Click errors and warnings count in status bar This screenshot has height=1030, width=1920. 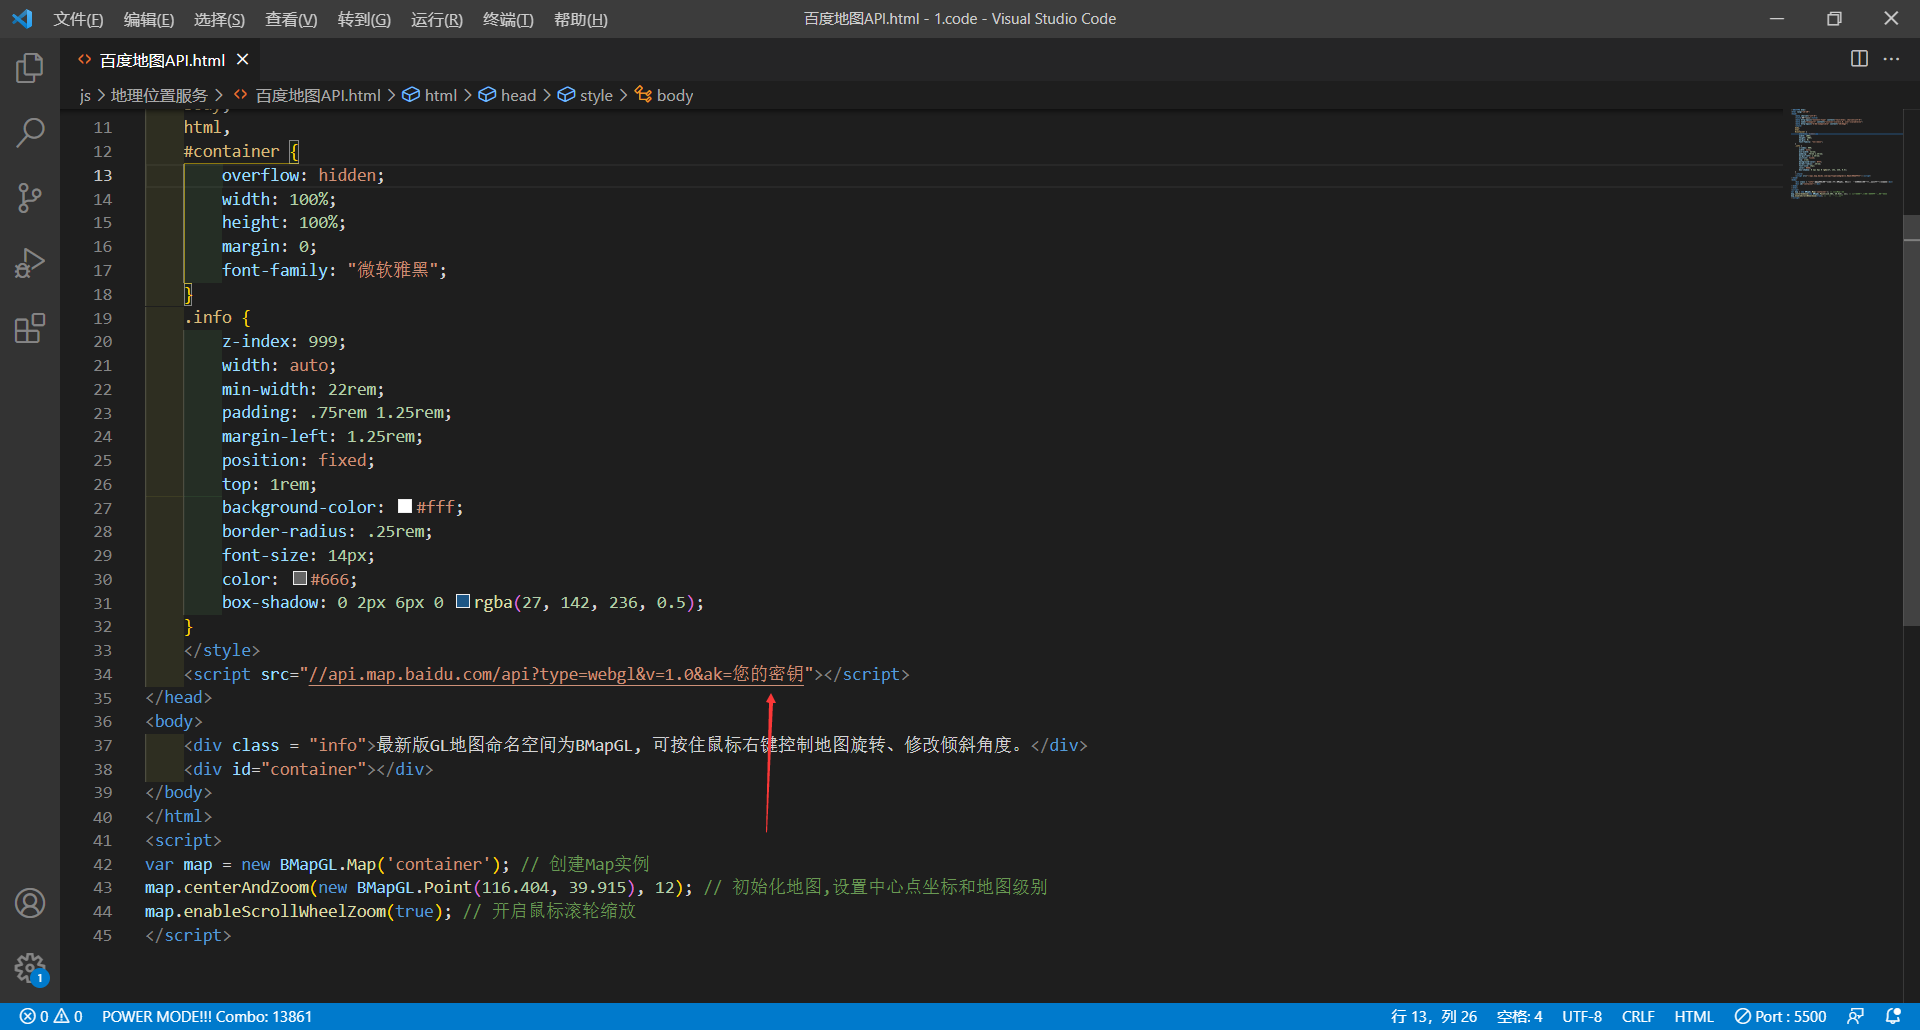pos(51,1016)
